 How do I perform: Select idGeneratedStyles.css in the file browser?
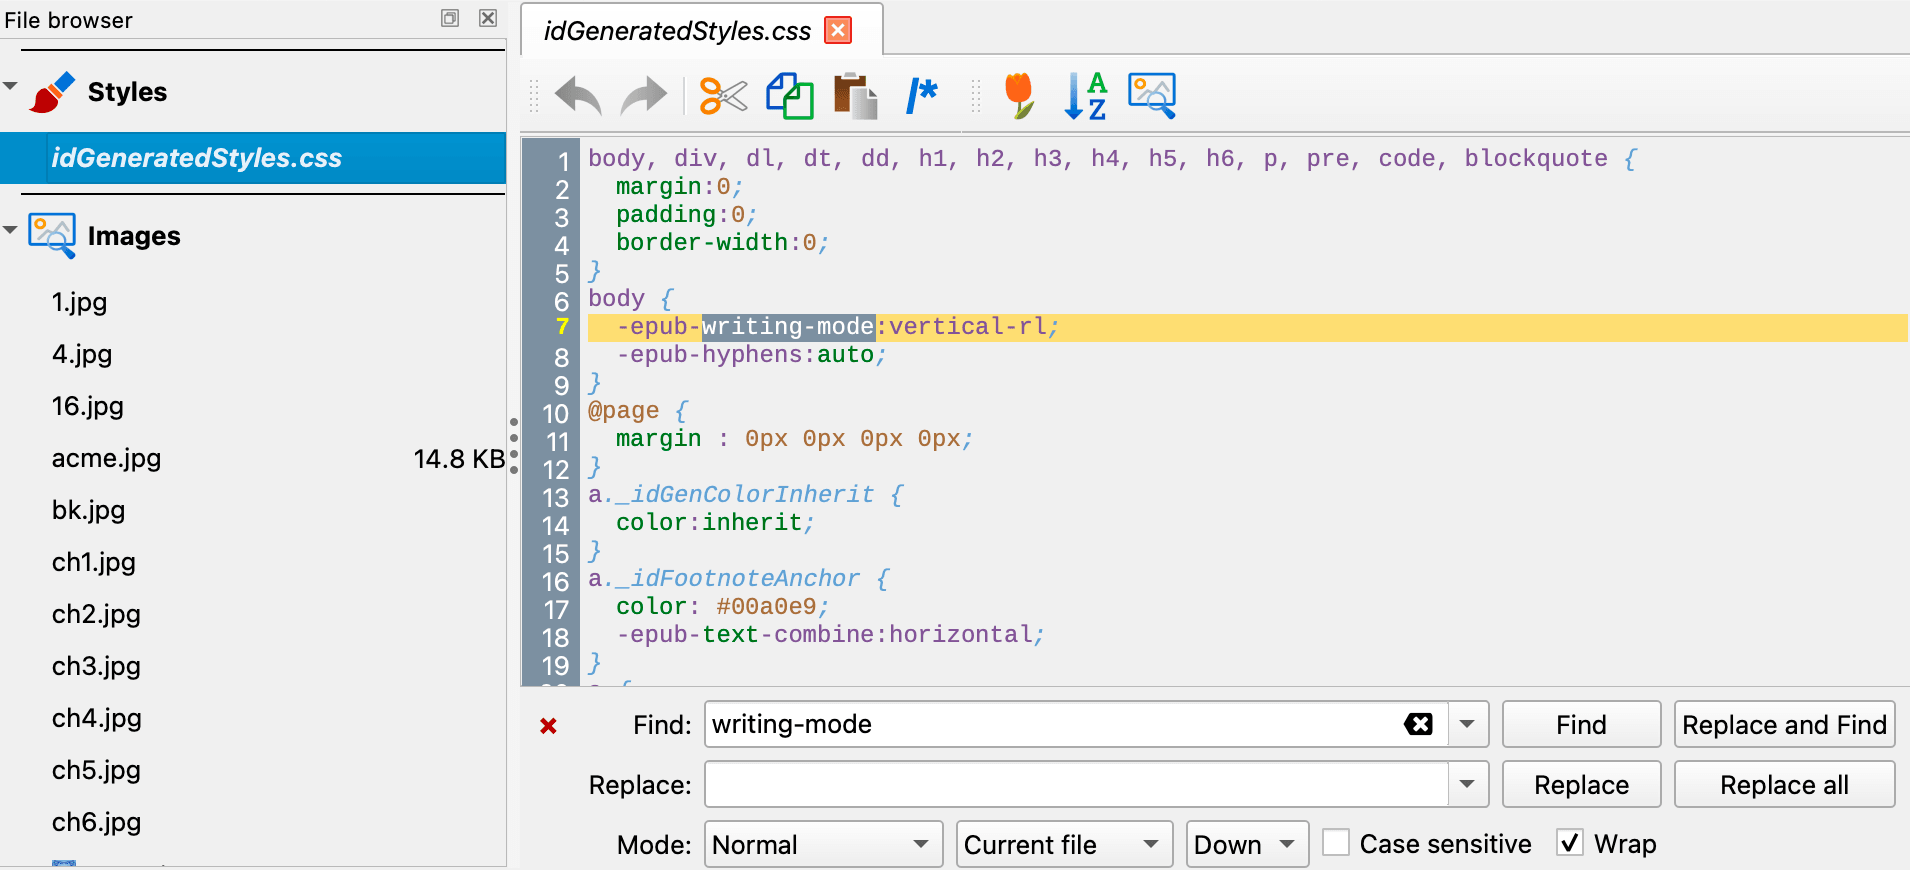[x=253, y=158]
